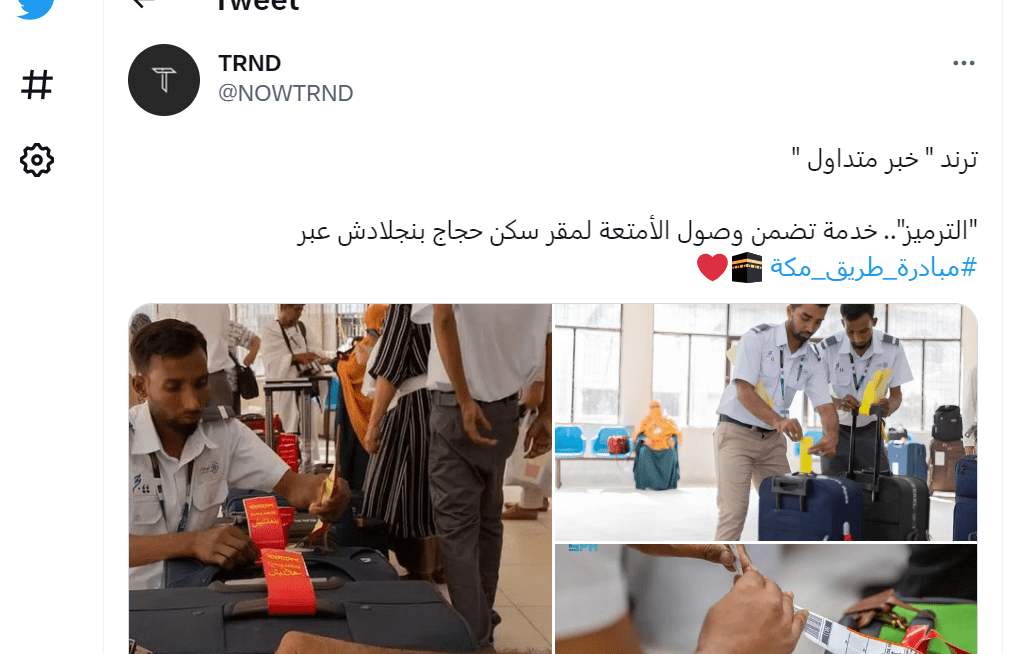Open the Explore hashtag icon in sidebar
The height and width of the screenshot is (654, 1009).
(37, 84)
